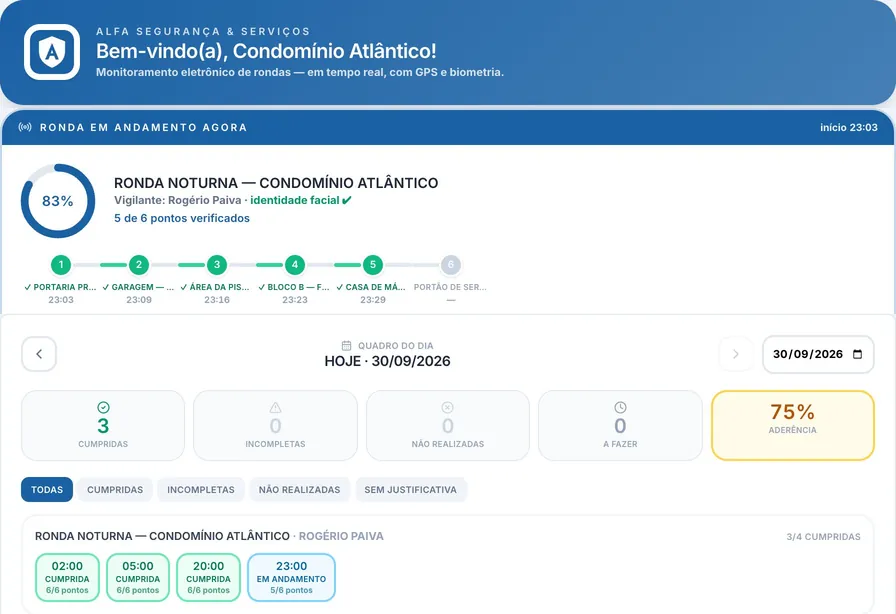Open the 0 Não Realizadas summary card

pyautogui.click(x=447, y=425)
